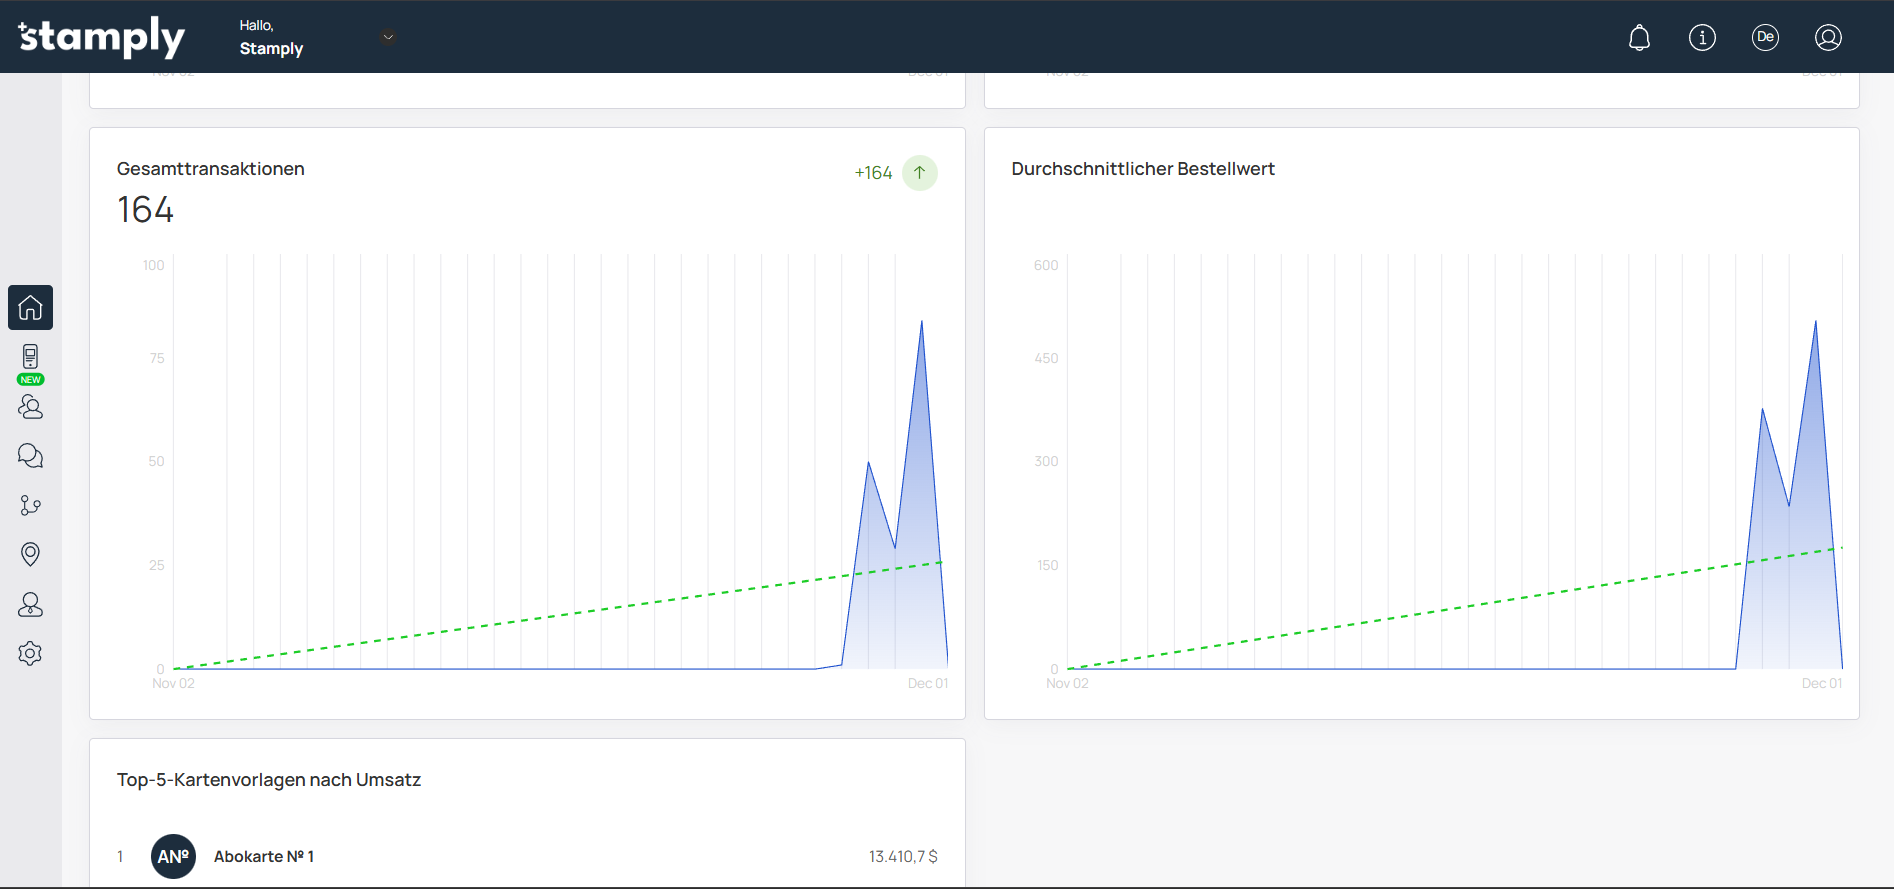The image size is (1894, 889).
Task: Open the Home dashboard in sidebar
Action: 30,307
